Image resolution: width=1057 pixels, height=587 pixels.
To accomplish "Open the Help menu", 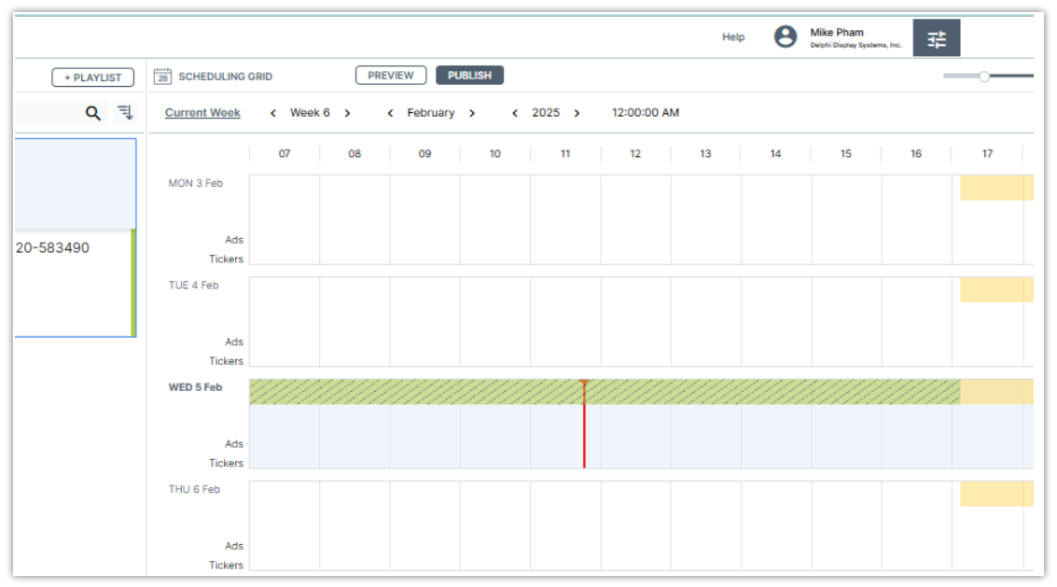I will tap(733, 37).
